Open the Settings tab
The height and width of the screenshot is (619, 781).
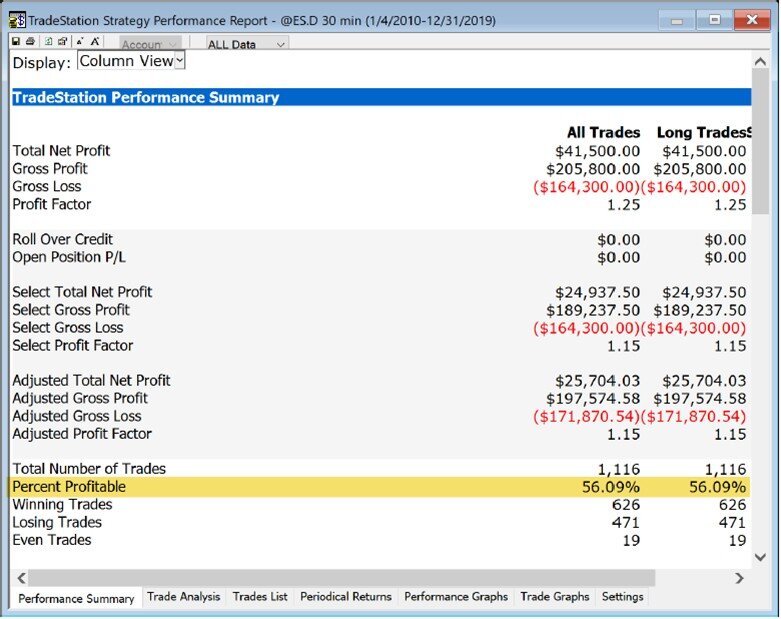[623, 597]
